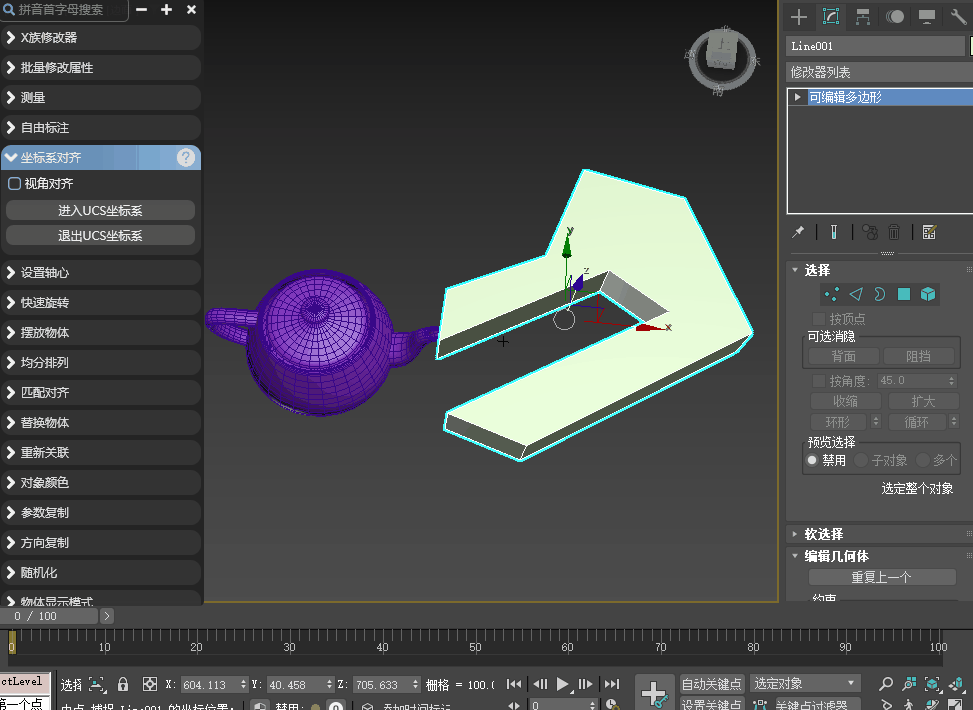Select Polygon sub-object level icon
Image resolution: width=973 pixels, height=710 pixels.
[904, 294]
